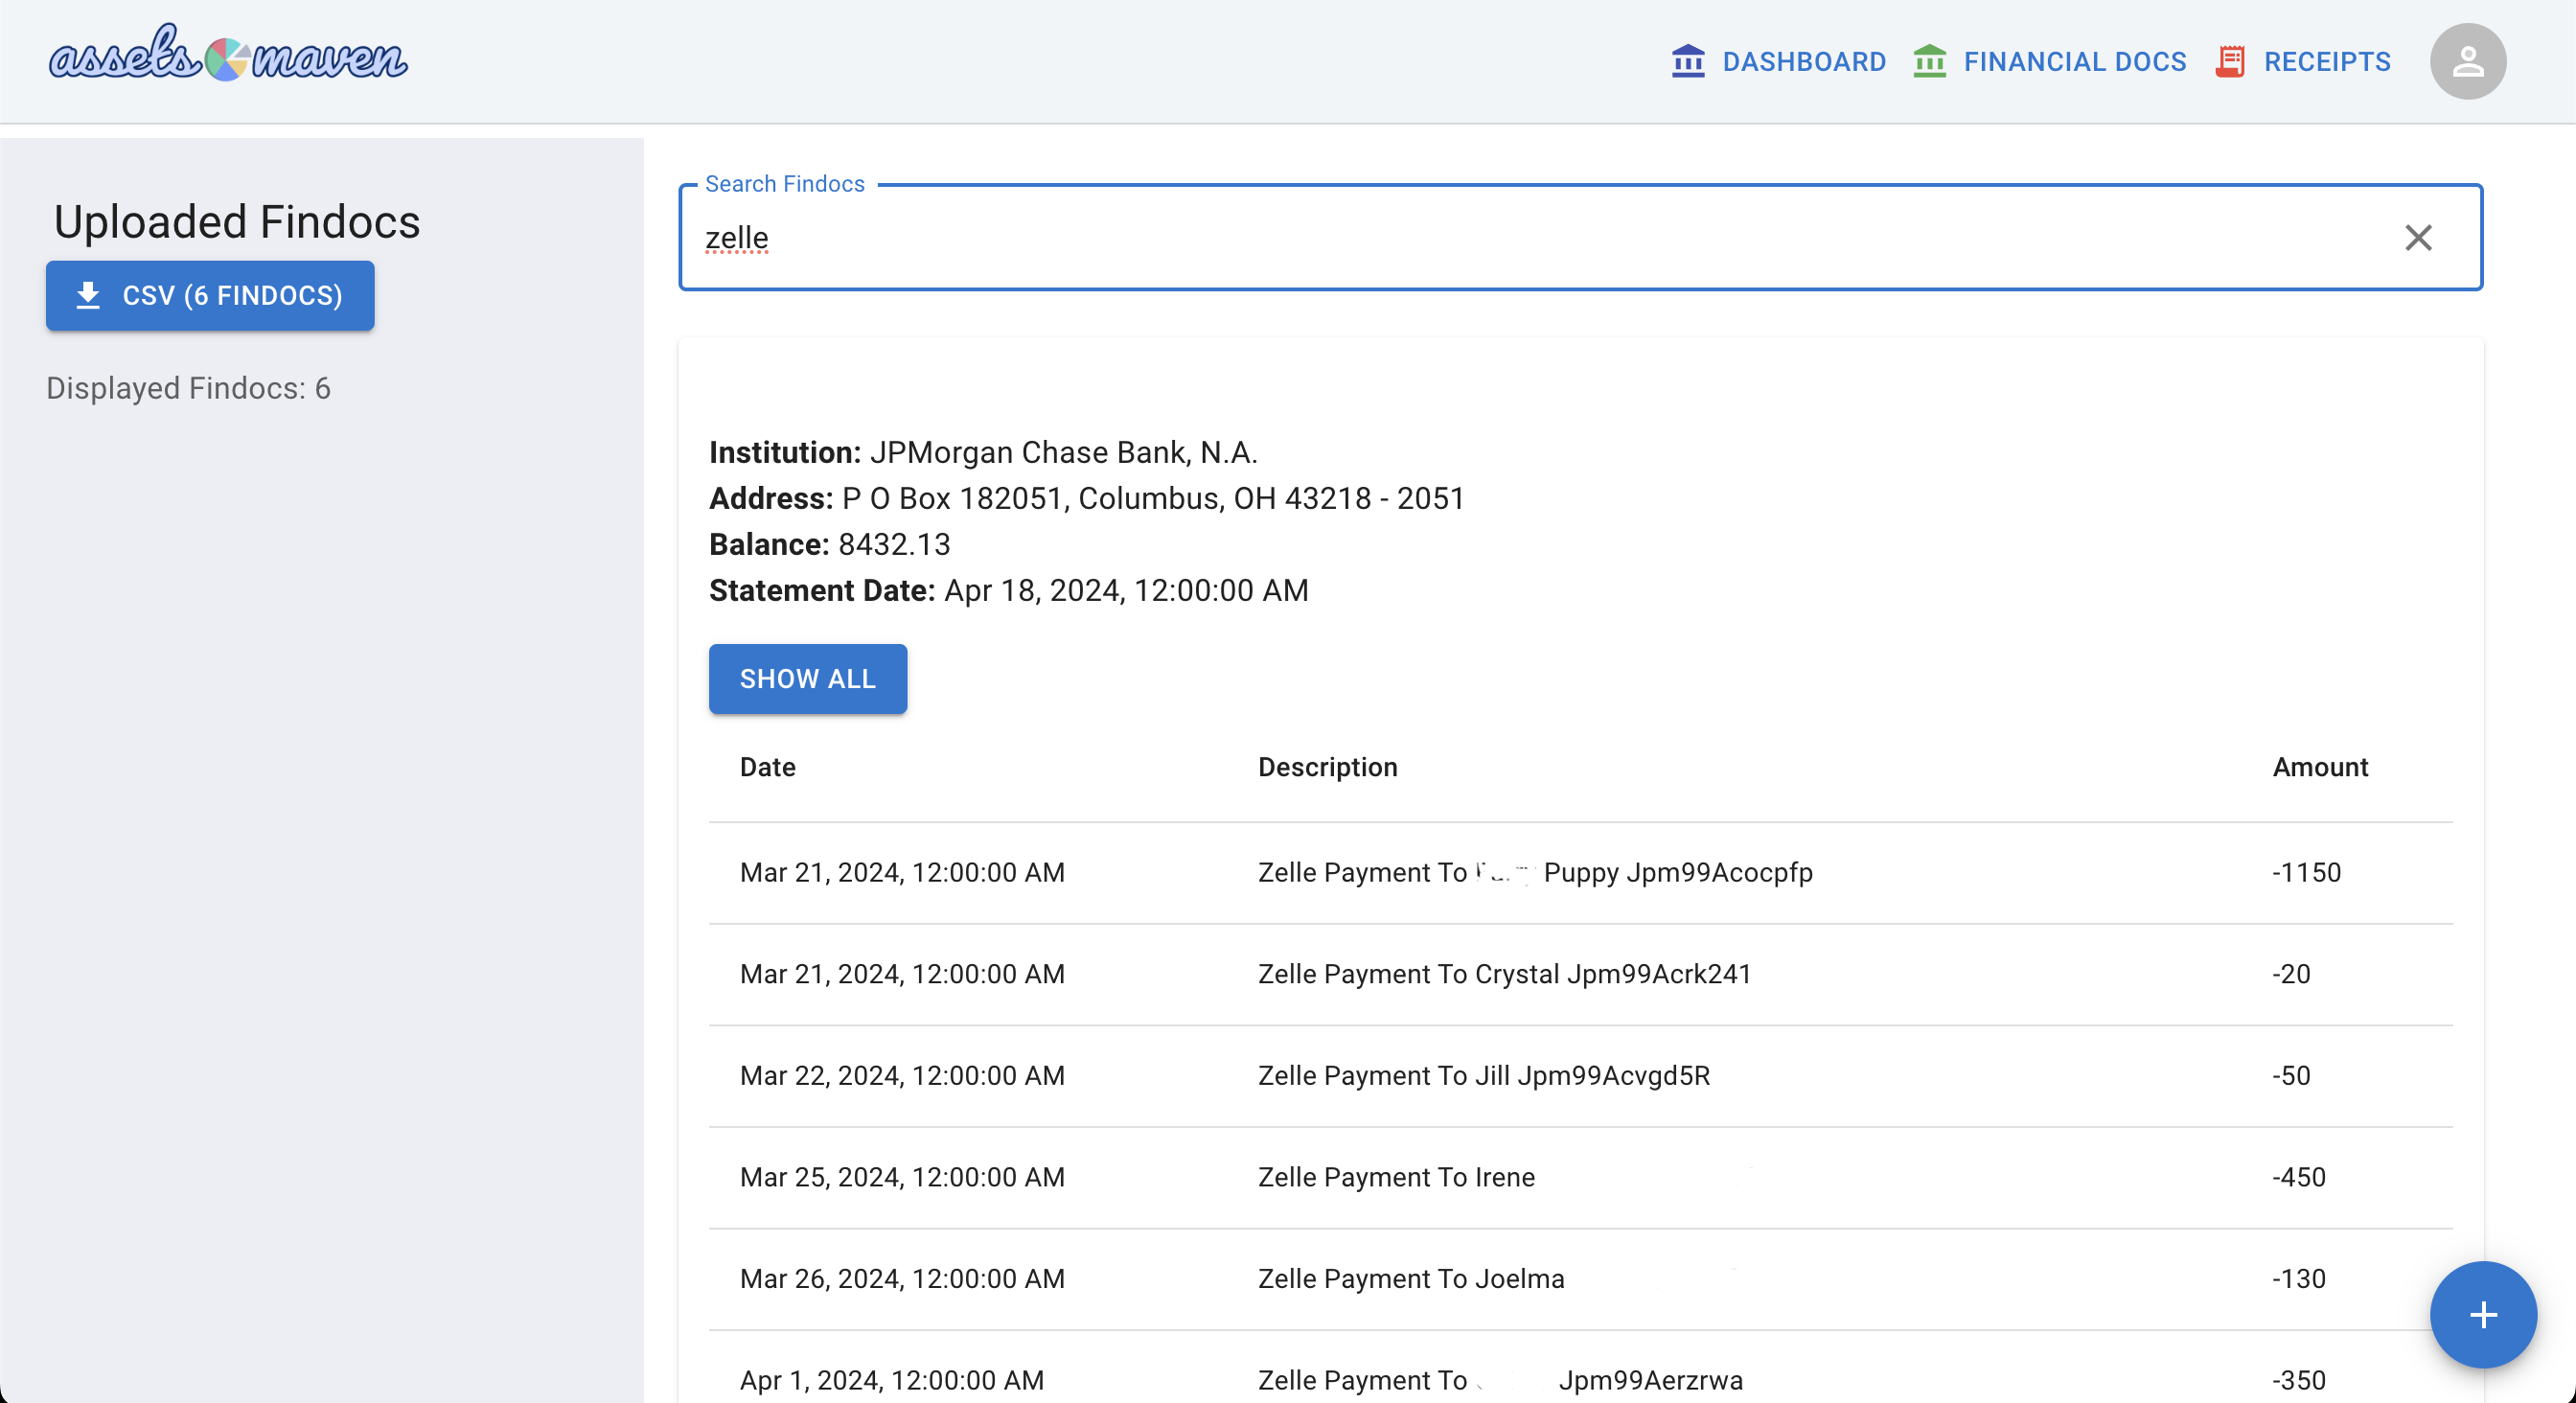This screenshot has height=1403, width=2576.
Task: Clear the search with X icon
Action: [x=2418, y=238]
